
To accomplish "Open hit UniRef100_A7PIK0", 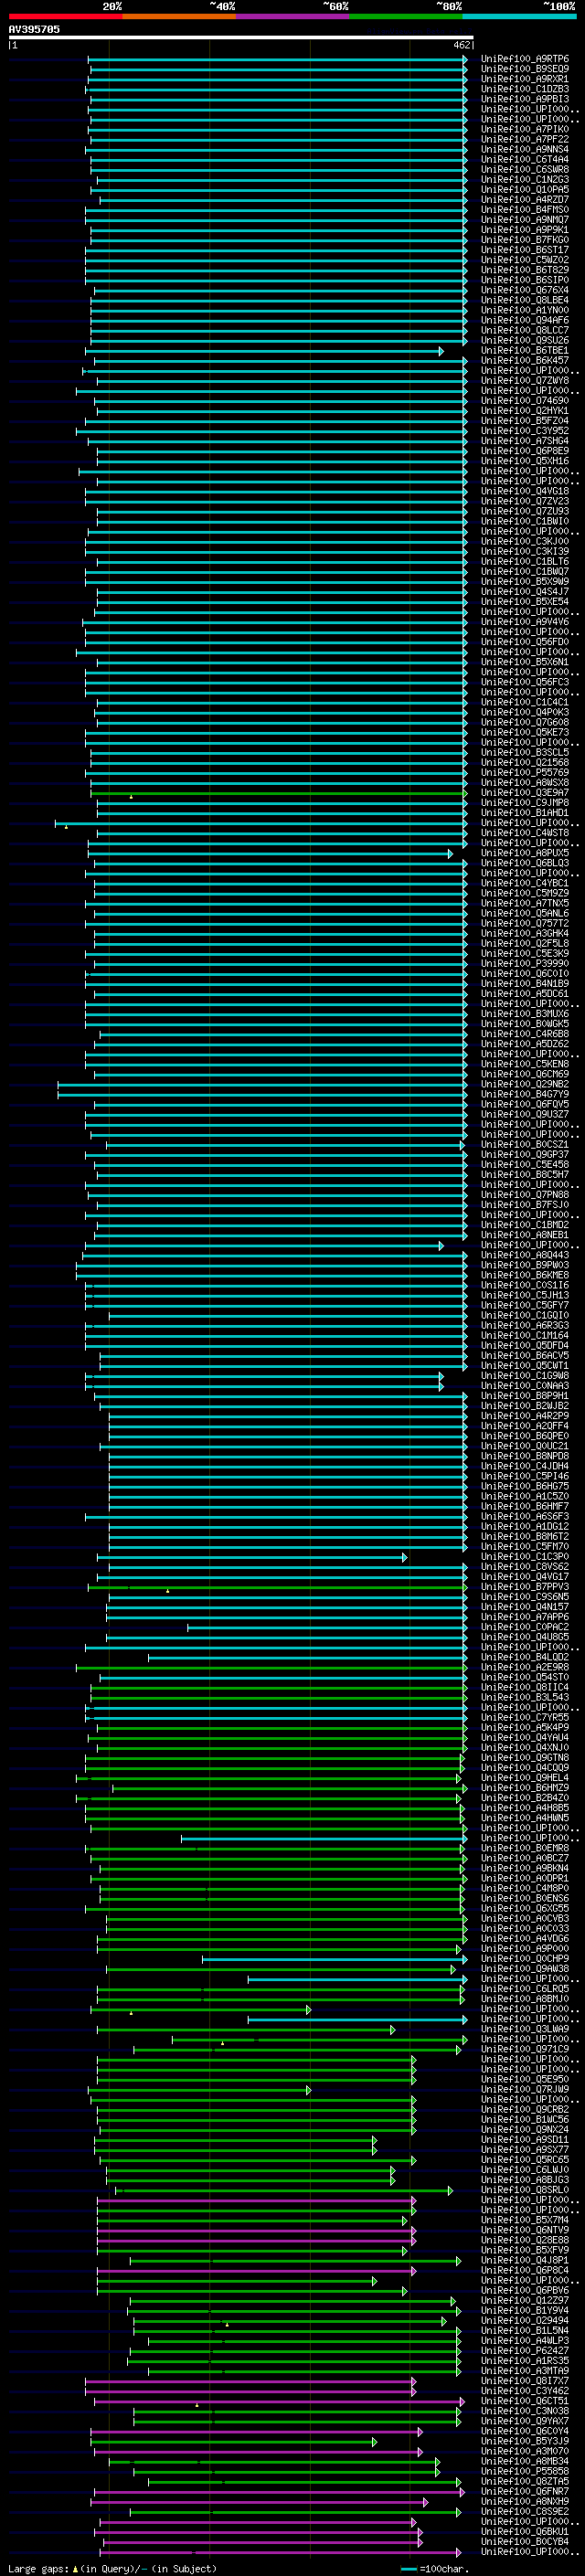I will (x=525, y=129).
